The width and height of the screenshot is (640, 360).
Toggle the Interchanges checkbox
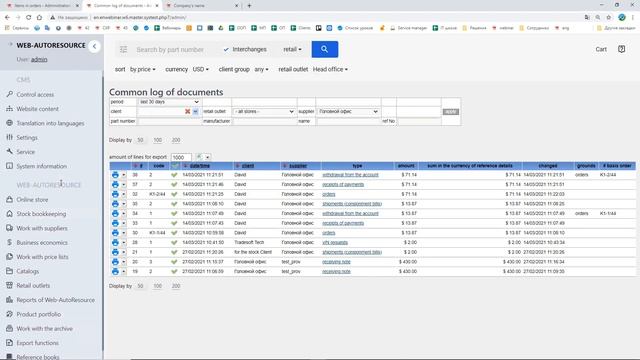tap(226, 49)
